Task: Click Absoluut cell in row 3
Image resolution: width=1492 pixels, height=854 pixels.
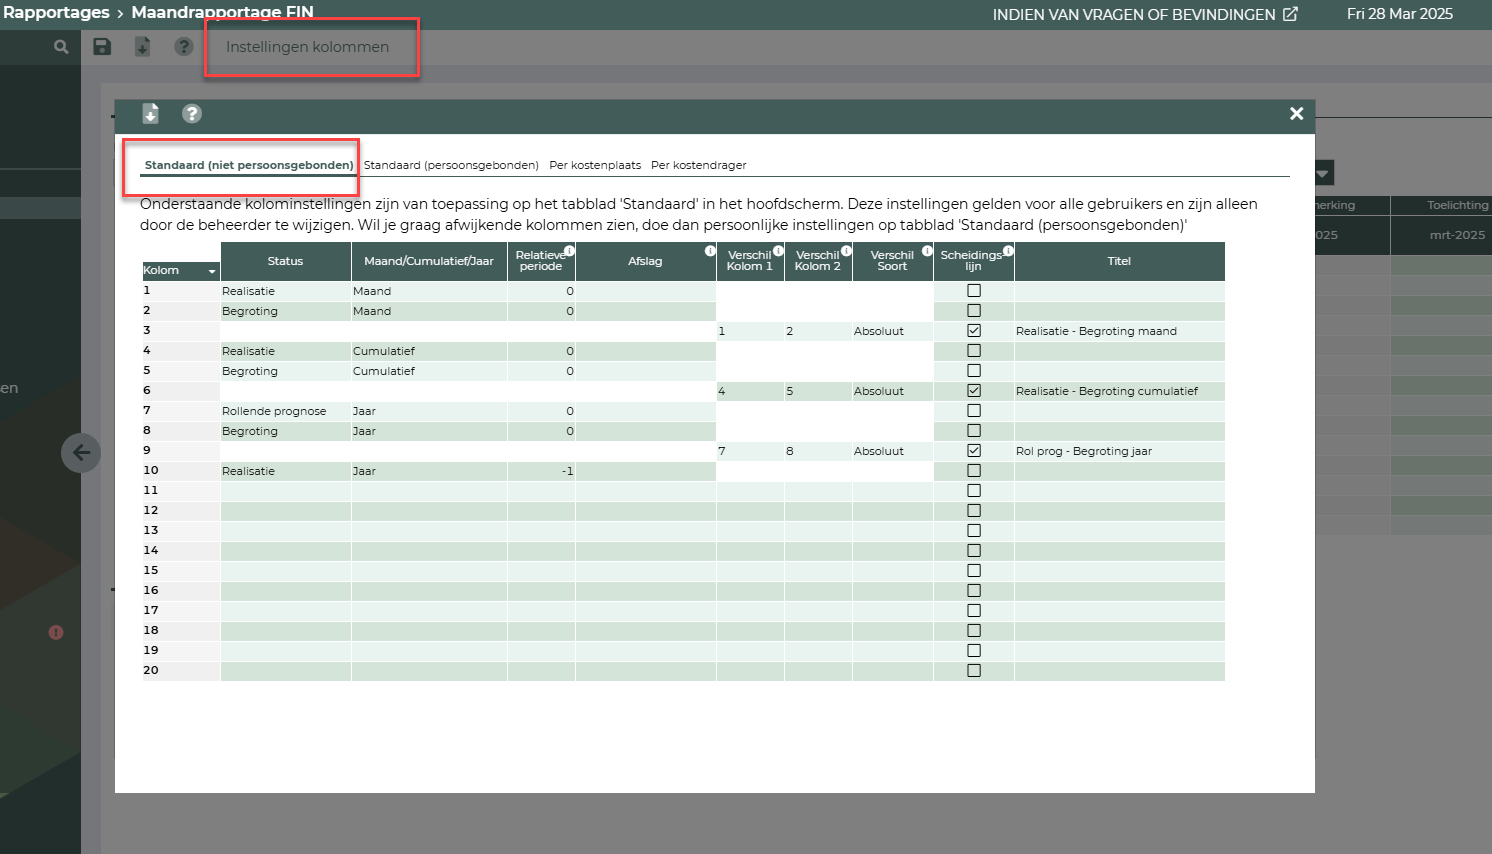Action: (x=892, y=331)
